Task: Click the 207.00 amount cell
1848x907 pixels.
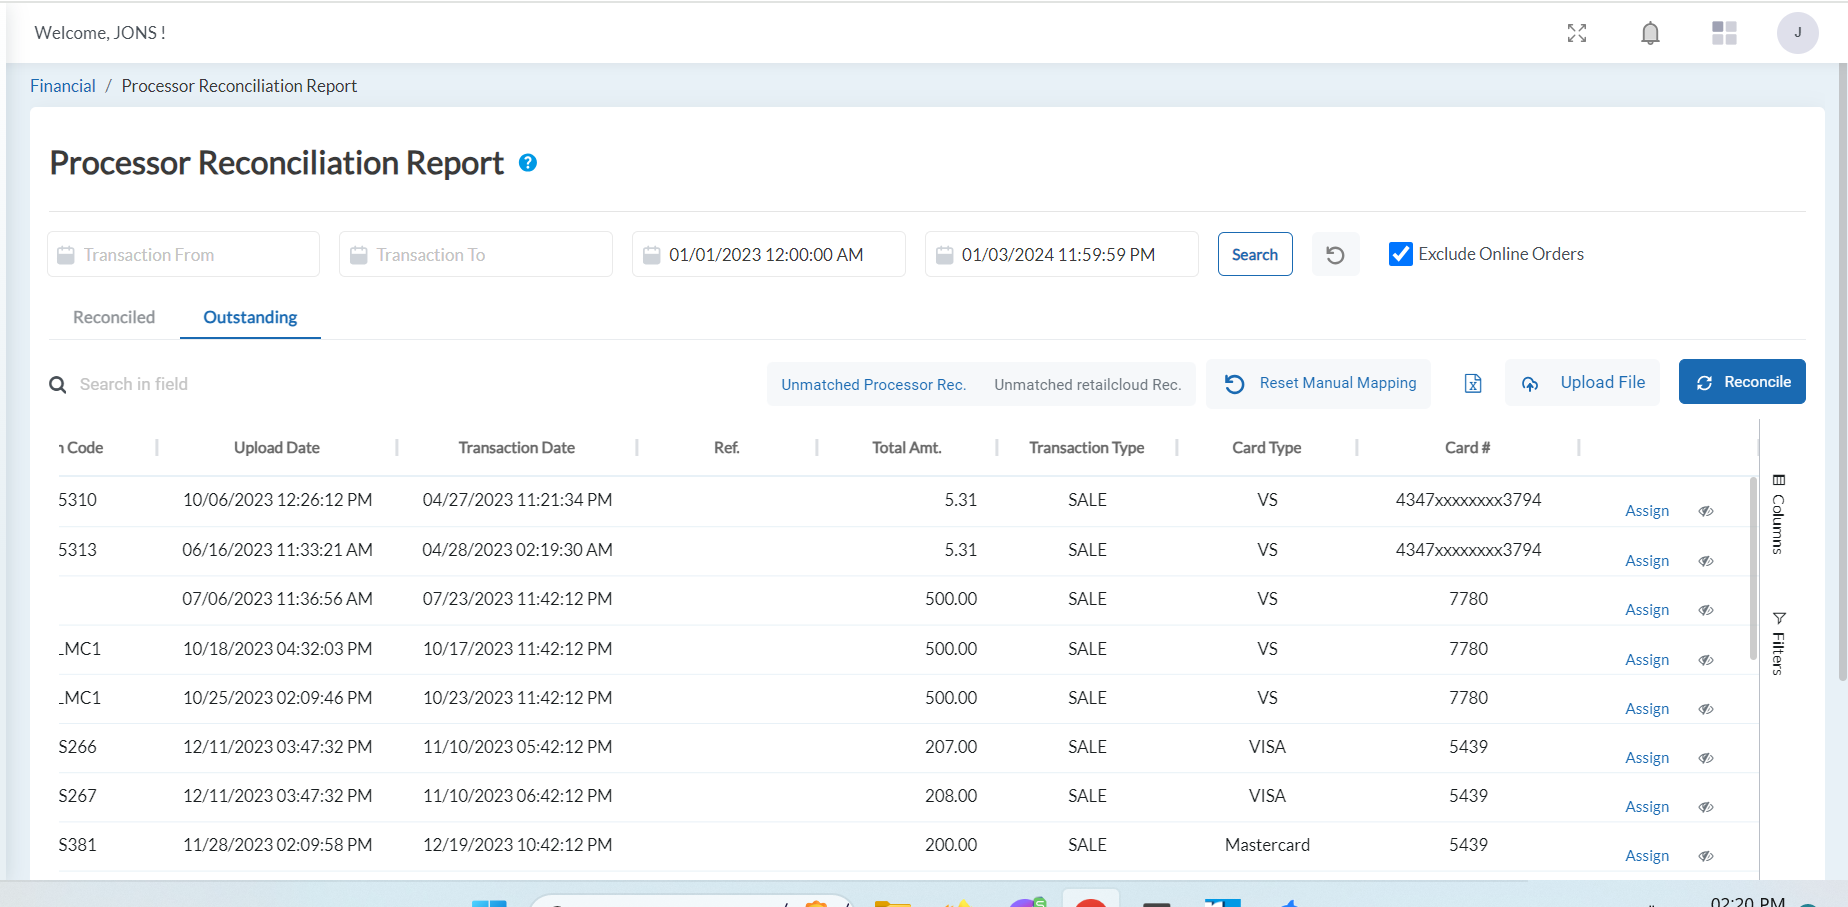Action: tap(951, 747)
